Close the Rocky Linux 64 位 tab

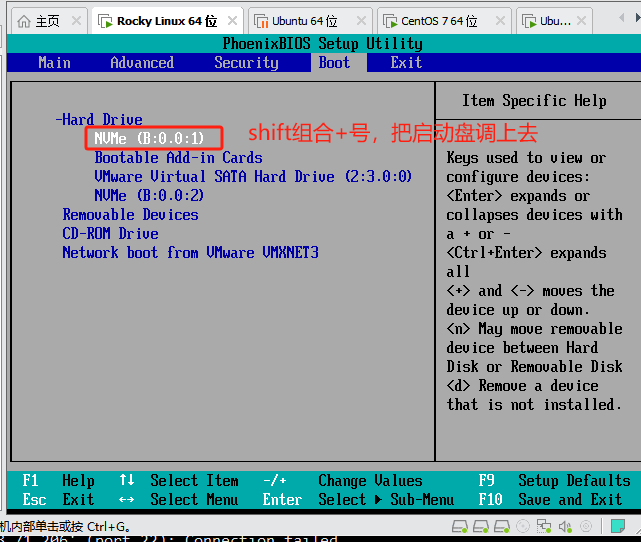[232, 20]
